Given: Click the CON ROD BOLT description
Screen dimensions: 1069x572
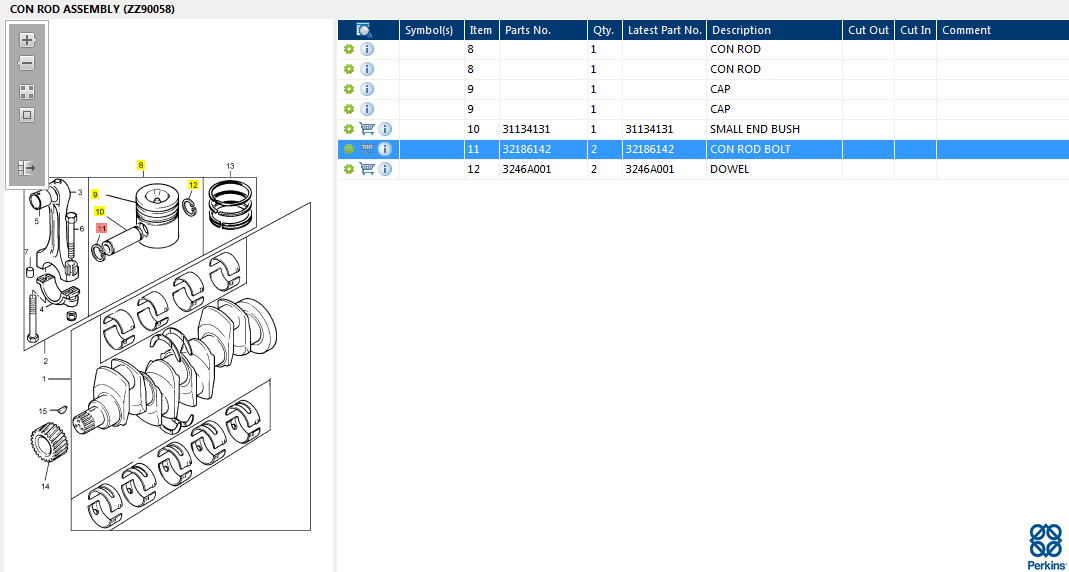Looking at the screenshot, I should (750, 149).
